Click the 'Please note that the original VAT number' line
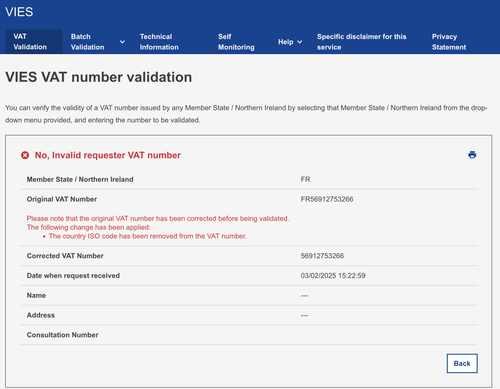This screenshot has height=389, width=500. click(x=158, y=218)
